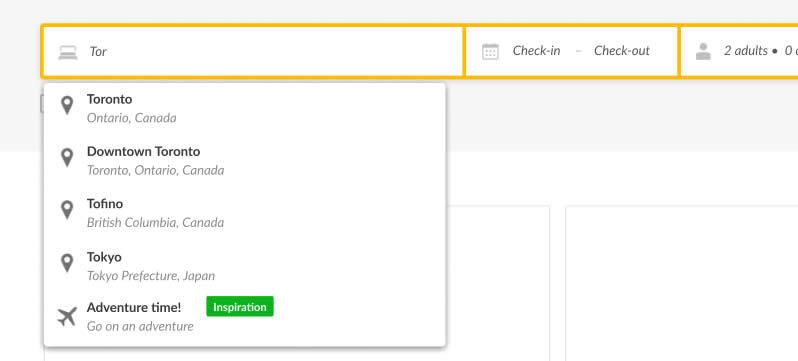Click the person icon next to 2 adults
798x361 pixels.
[703, 51]
